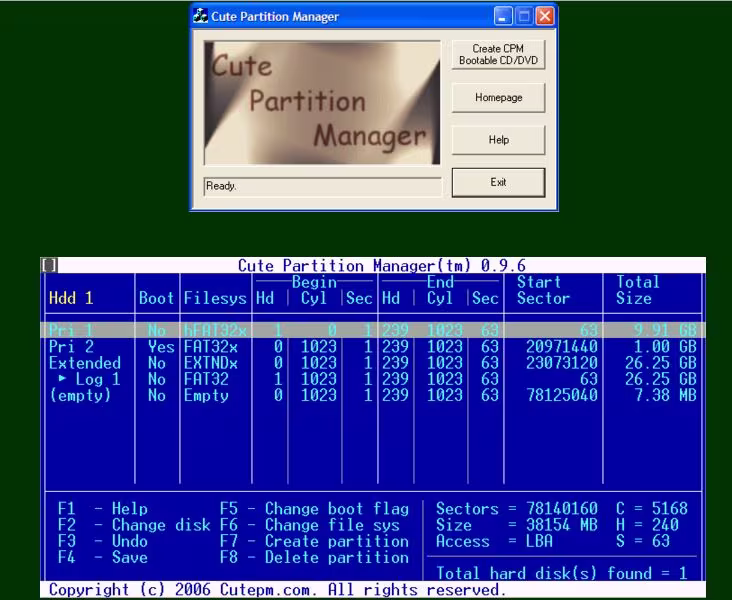Click the F8 - Delete partition shortcut

click(x=314, y=558)
